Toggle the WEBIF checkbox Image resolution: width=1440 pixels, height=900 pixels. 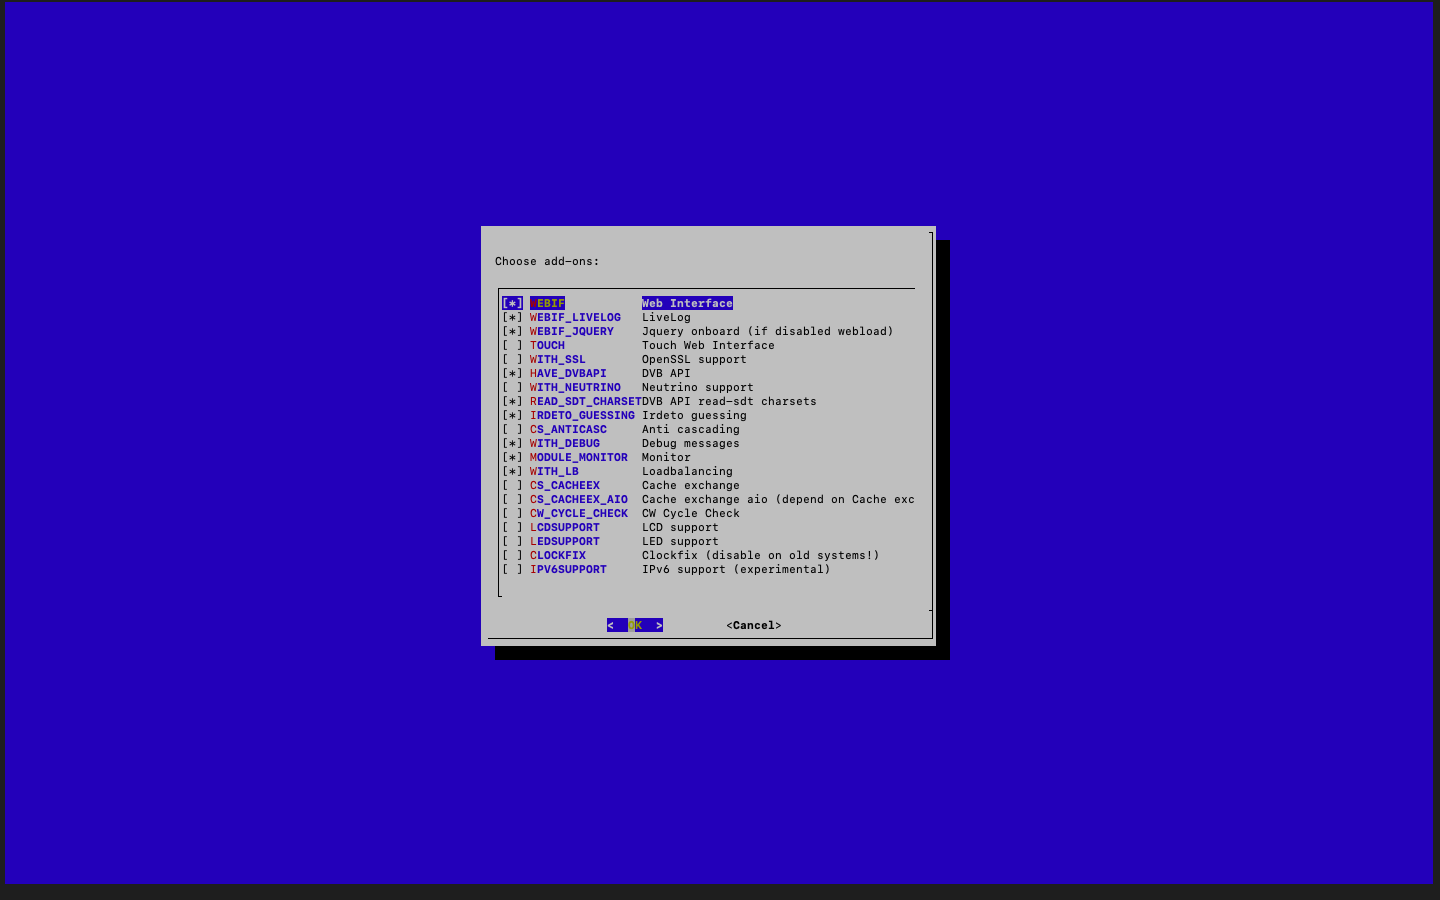512,303
